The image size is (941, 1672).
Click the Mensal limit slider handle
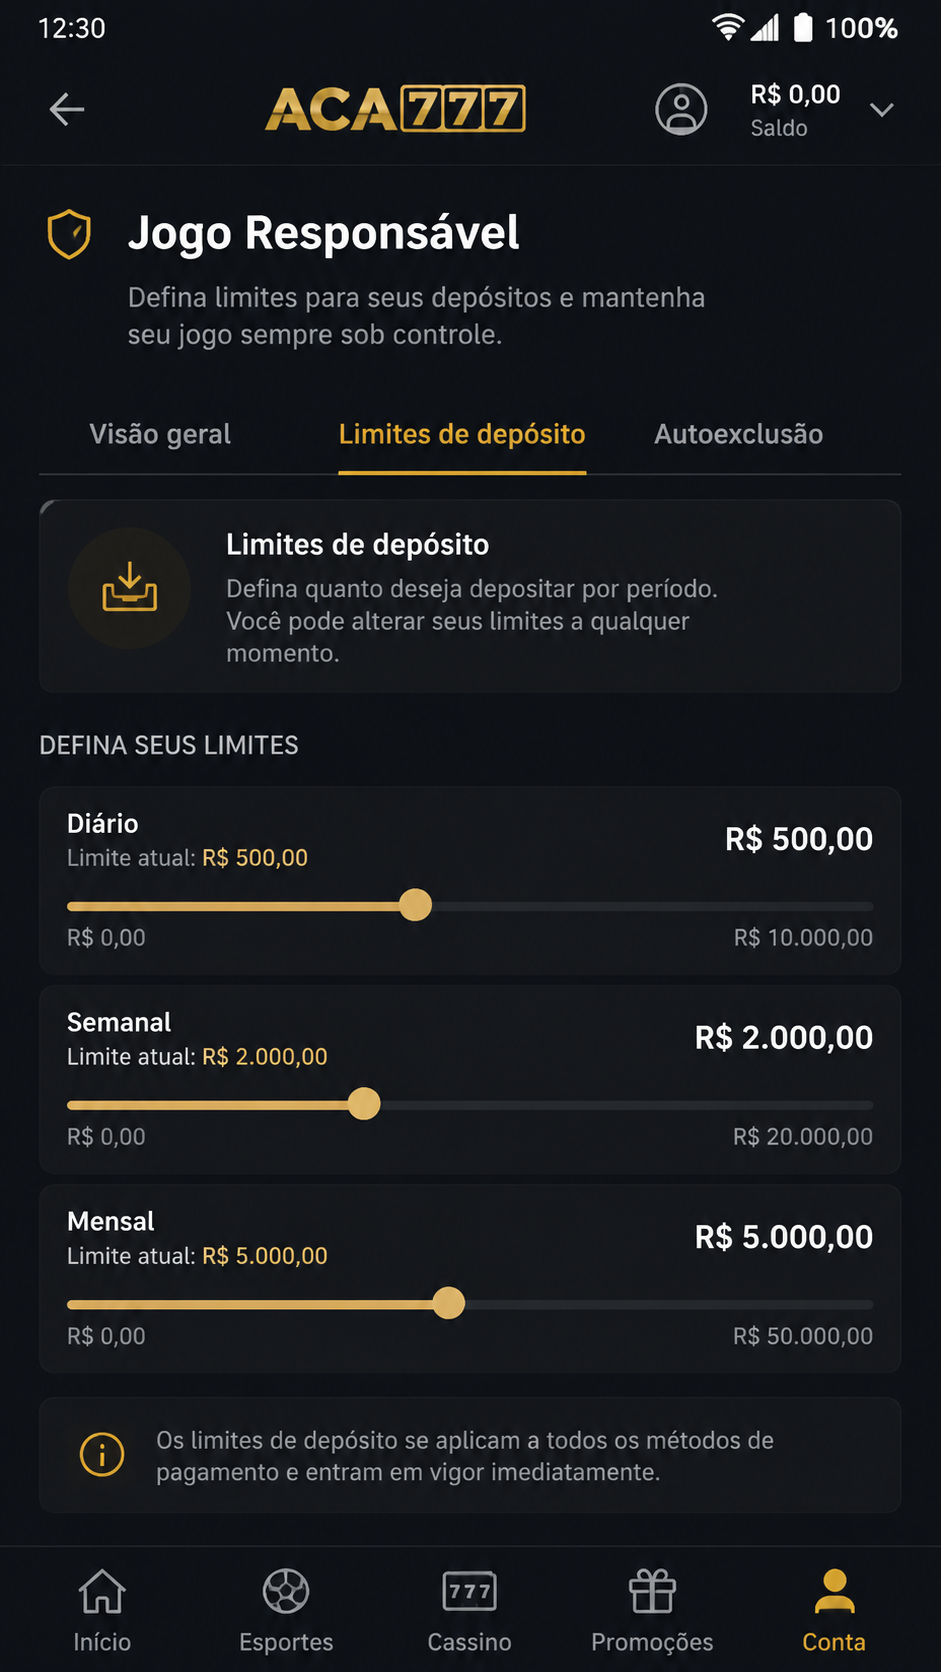(449, 1303)
